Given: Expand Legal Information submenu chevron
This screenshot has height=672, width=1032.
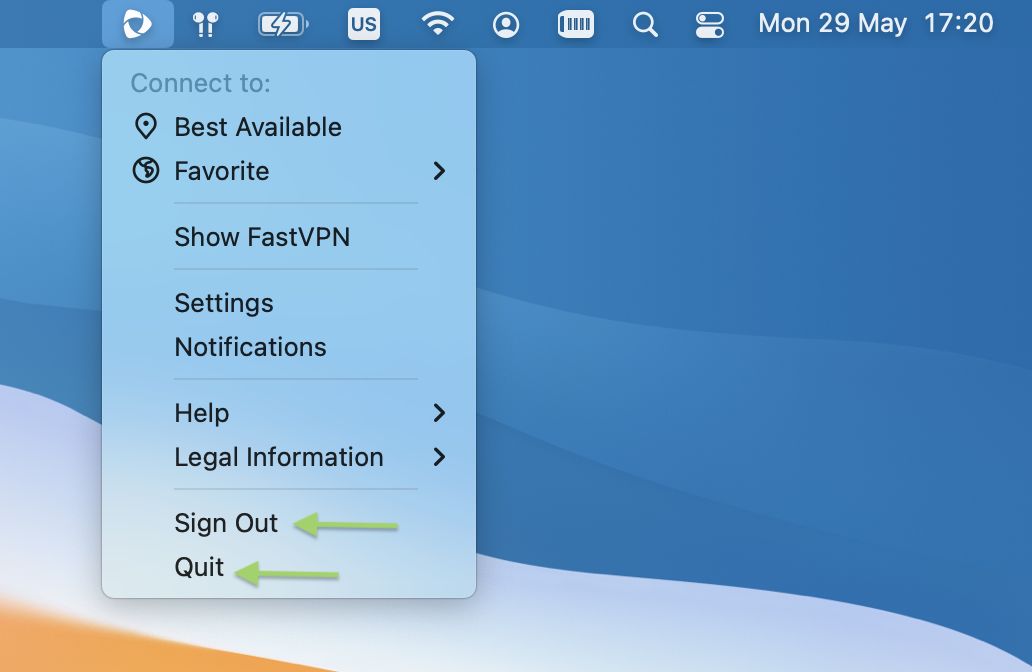Looking at the screenshot, I should (438, 457).
